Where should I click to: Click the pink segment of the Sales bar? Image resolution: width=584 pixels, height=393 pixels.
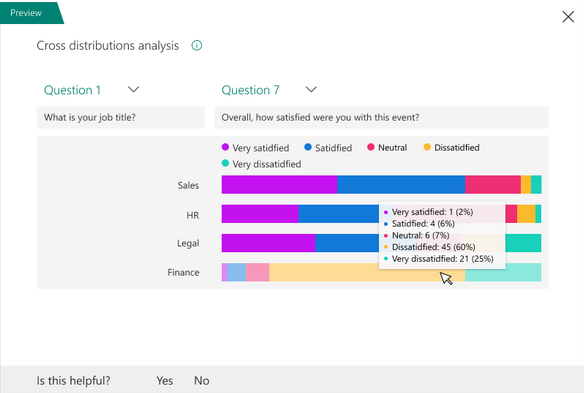pyautogui.click(x=493, y=184)
